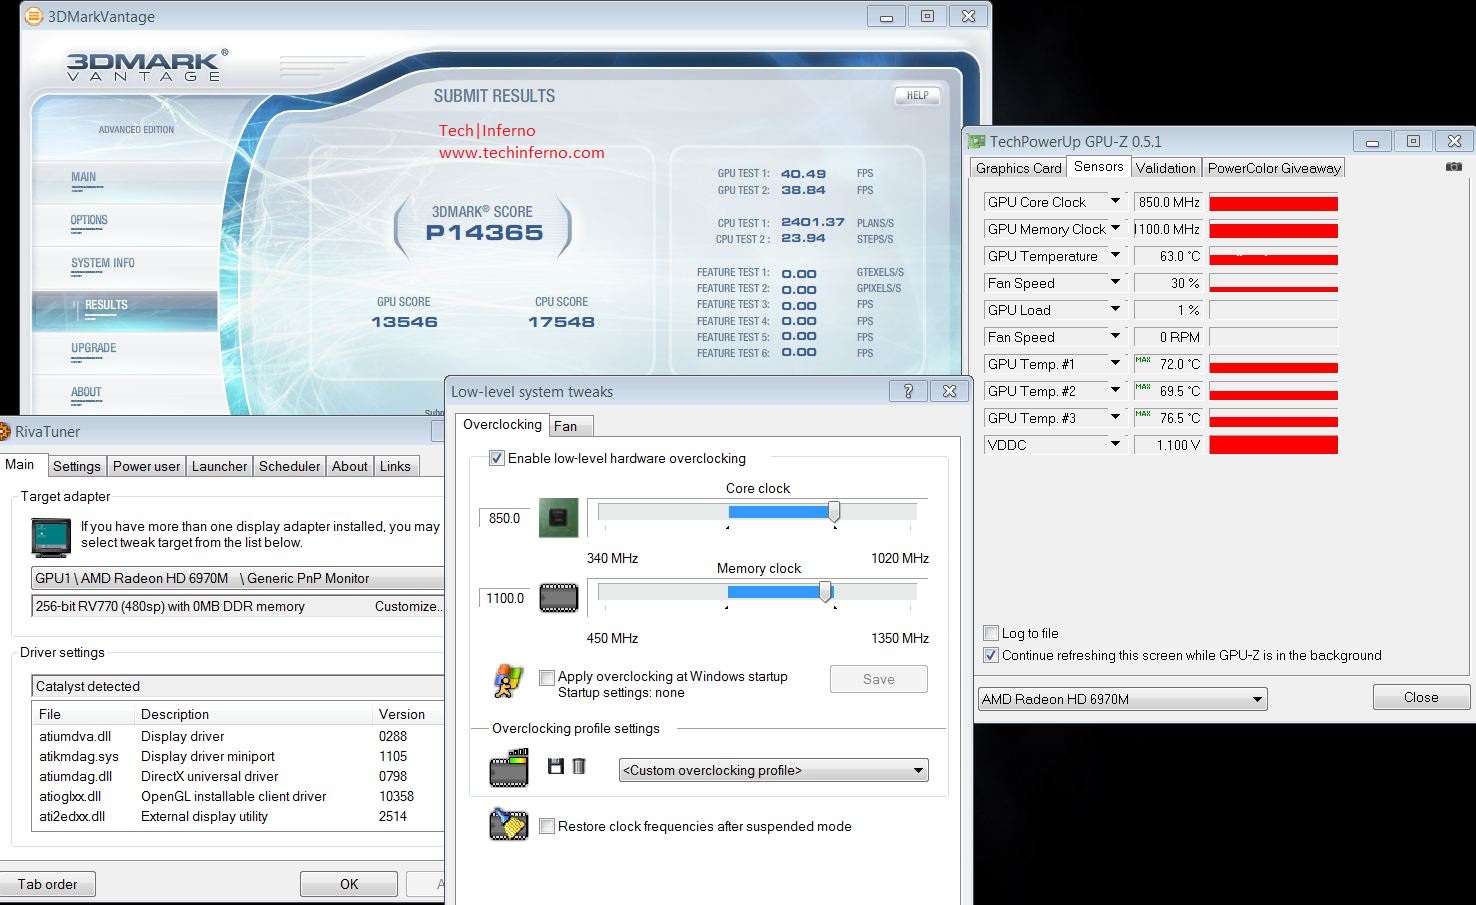Open the VDDC sensor dropdown

click(x=1115, y=445)
